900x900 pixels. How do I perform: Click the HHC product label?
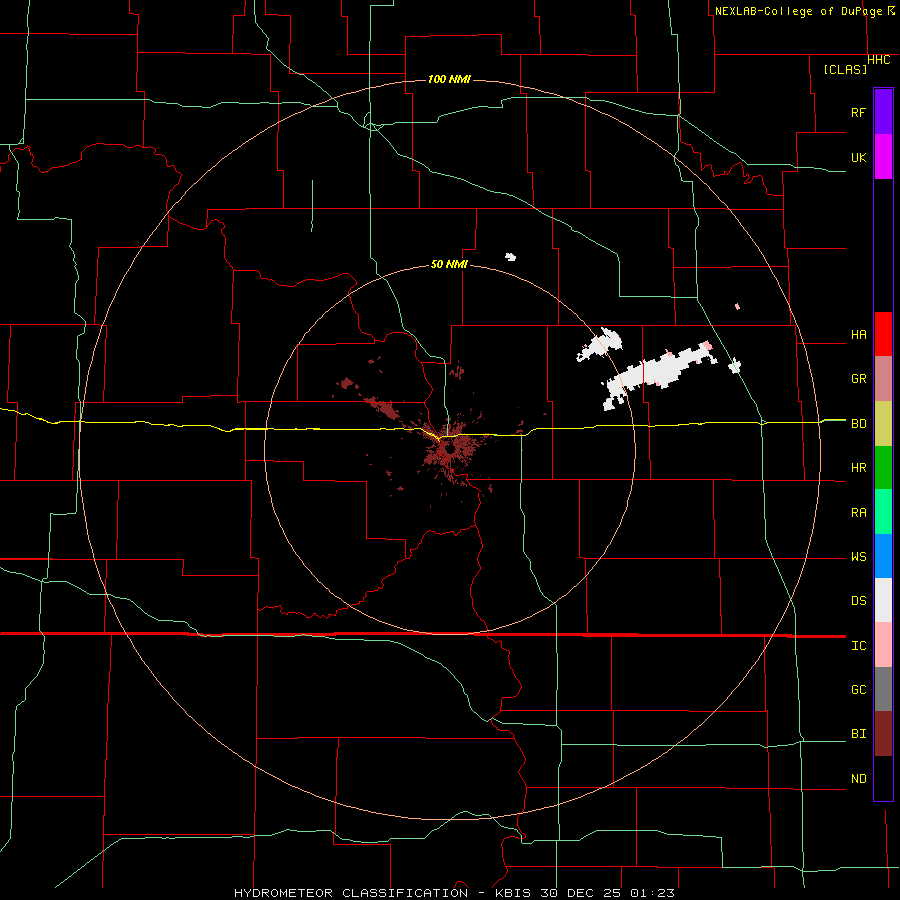tap(879, 60)
